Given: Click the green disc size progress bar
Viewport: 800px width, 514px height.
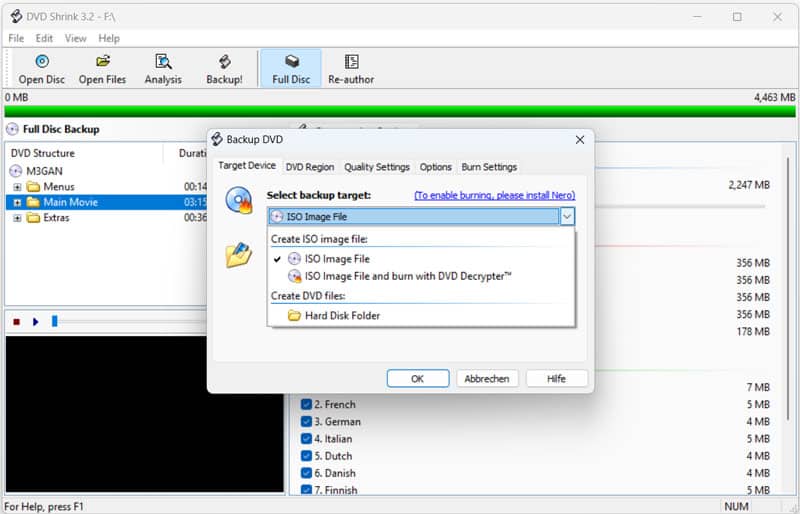Looking at the screenshot, I should tap(400, 111).
